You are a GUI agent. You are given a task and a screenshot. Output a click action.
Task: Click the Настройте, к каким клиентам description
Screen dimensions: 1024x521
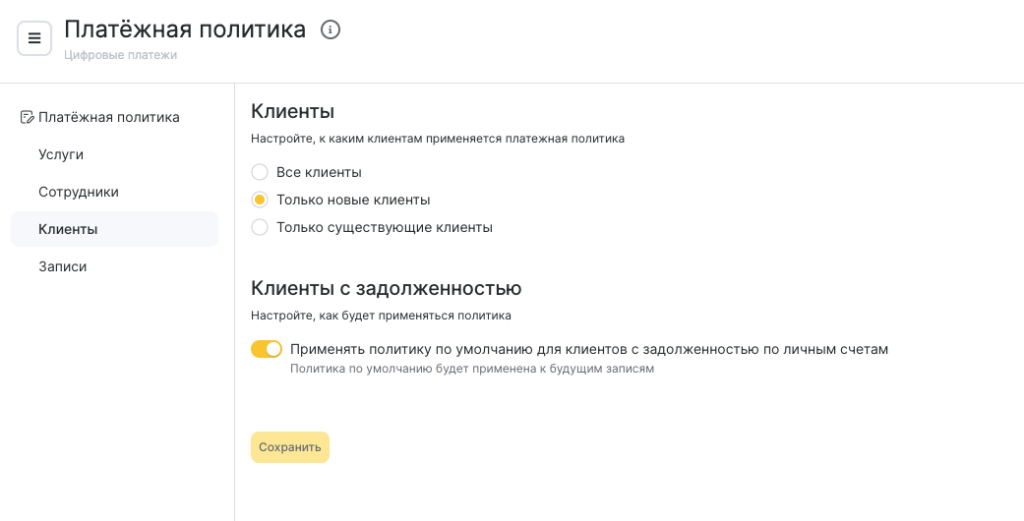[438, 138]
